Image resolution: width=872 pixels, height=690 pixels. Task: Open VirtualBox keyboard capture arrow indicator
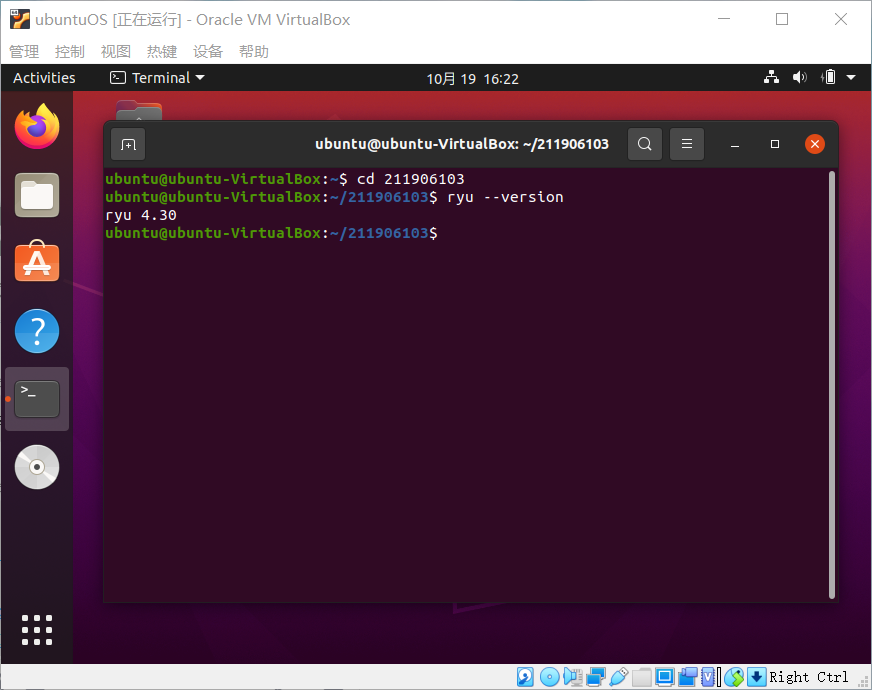[756, 677]
